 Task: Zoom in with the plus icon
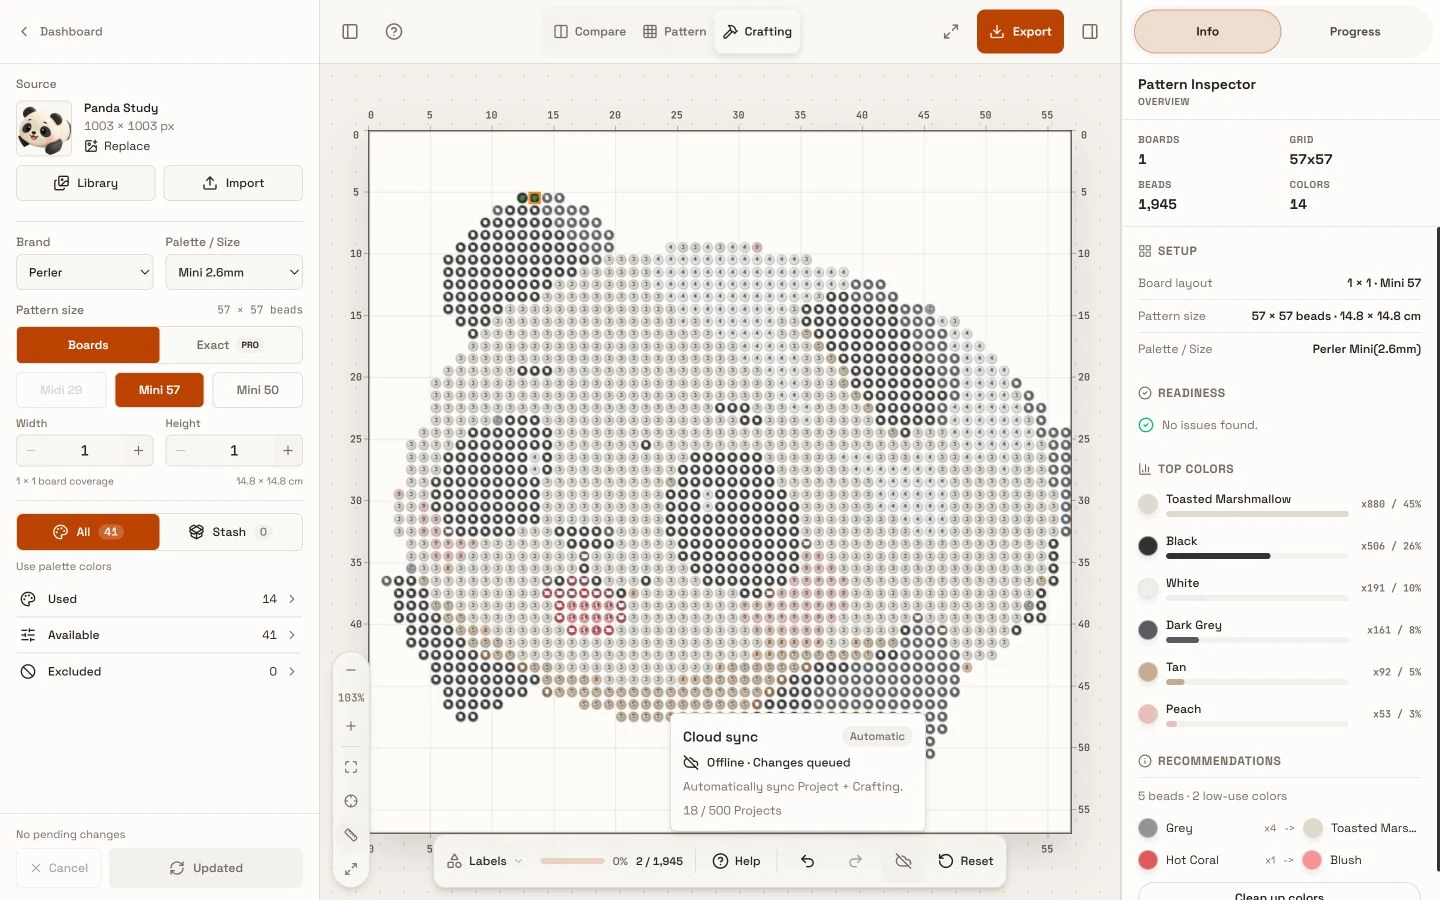351,726
